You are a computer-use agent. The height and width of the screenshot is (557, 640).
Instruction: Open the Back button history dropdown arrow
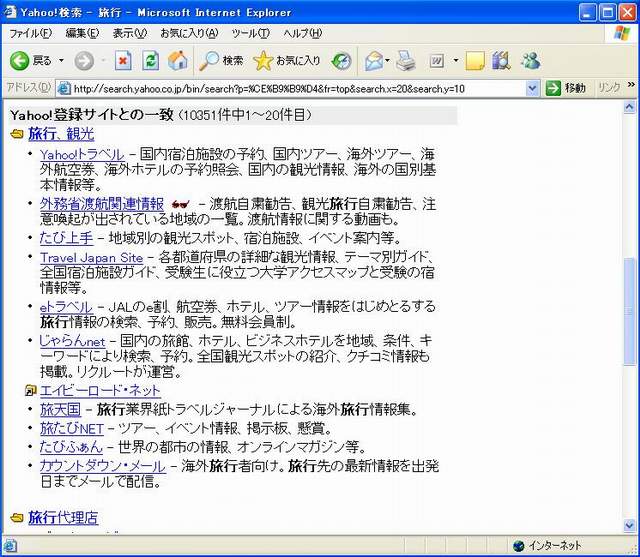pyautogui.click(x=61, y=61)
